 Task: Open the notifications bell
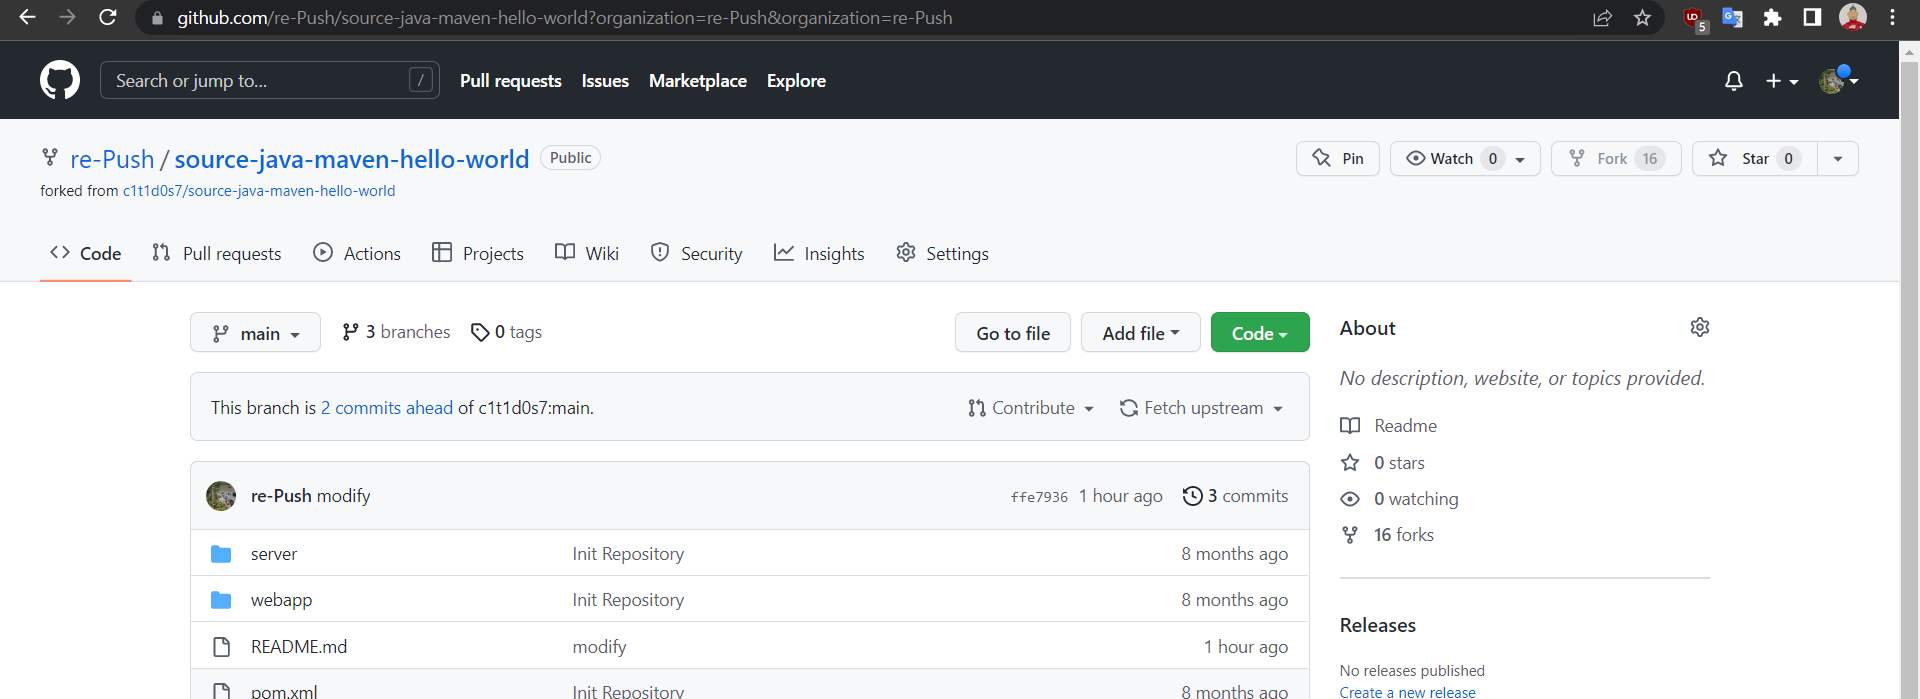(x=1734, y=81)
